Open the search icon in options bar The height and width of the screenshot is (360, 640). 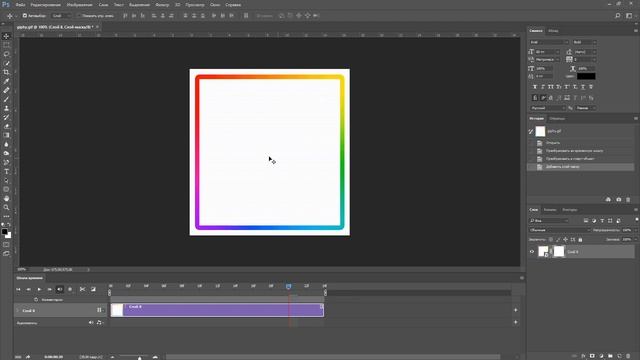coord(618,16)
